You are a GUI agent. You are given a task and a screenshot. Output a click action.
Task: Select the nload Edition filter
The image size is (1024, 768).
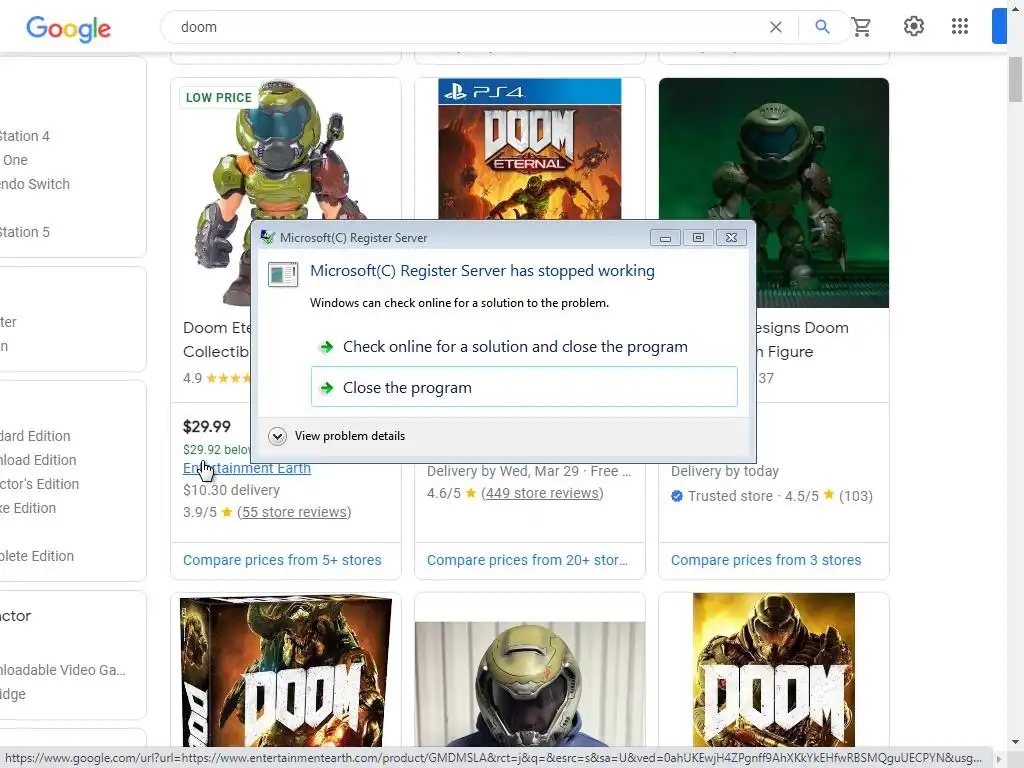tap(38, 460)
